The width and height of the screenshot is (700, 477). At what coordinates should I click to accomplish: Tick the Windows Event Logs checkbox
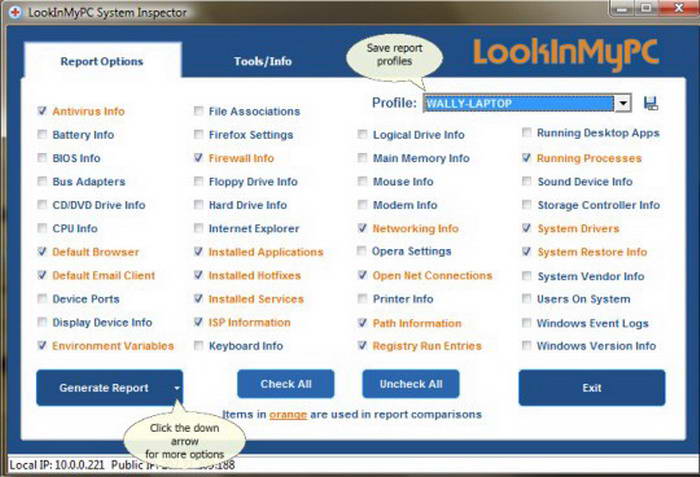[527, 322]
